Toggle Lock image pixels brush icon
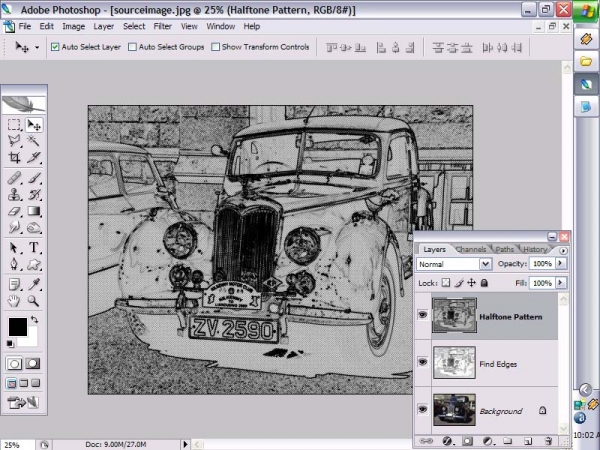The height and width of the screenshot is (450, 600). (x=459, y=283)
